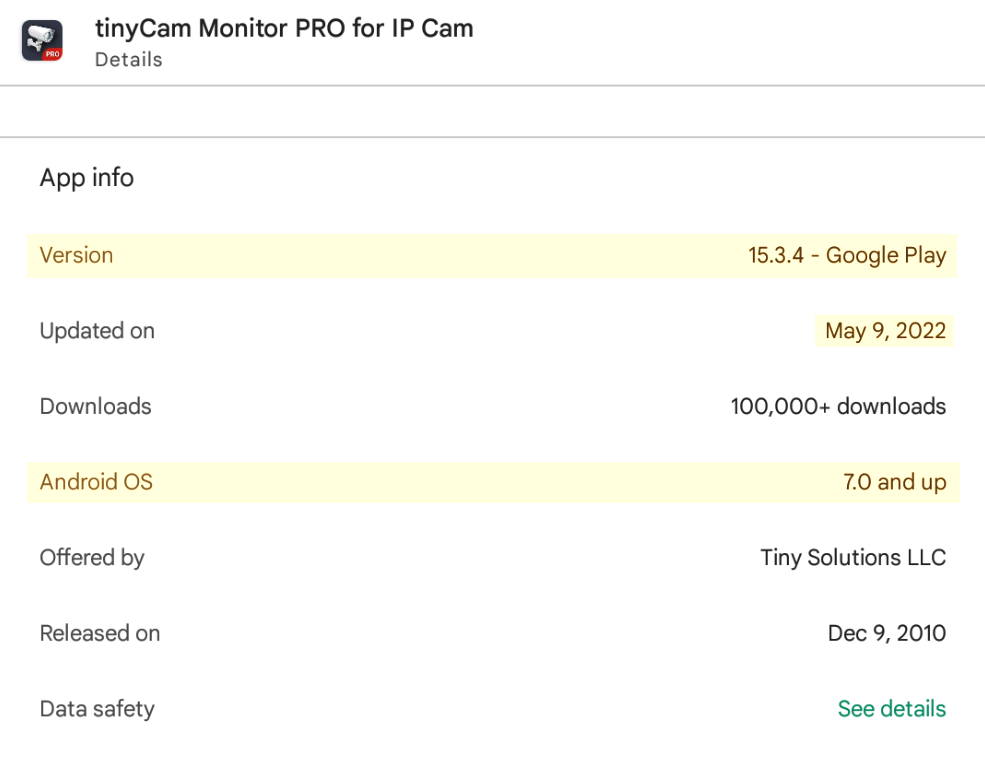
Task: Click the Details subtitle under the app title
Action: coord(128,60)
